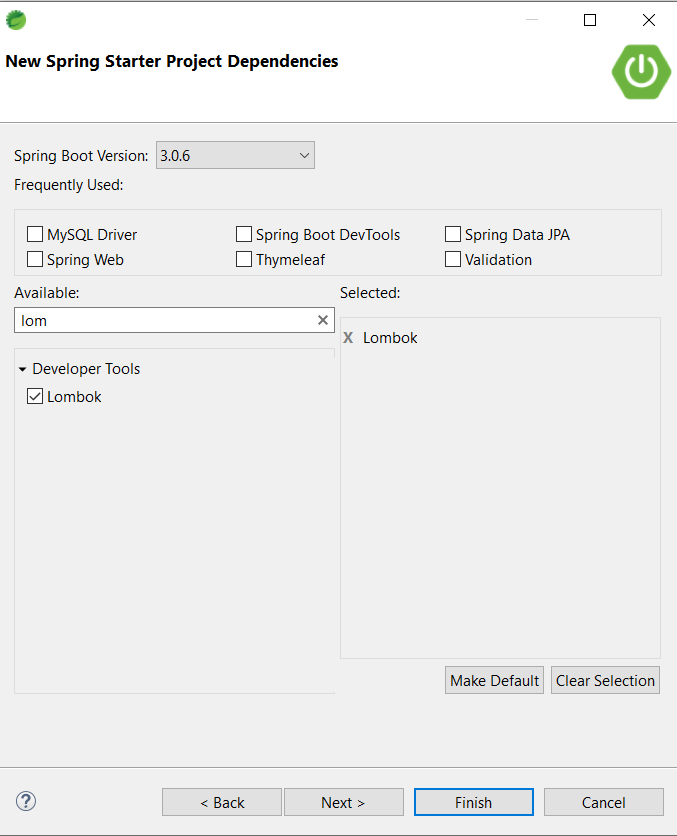Check the Spring Web dependency
Image resolution: width=677 pixels, height=836 pixels.
tap(36, 260)
